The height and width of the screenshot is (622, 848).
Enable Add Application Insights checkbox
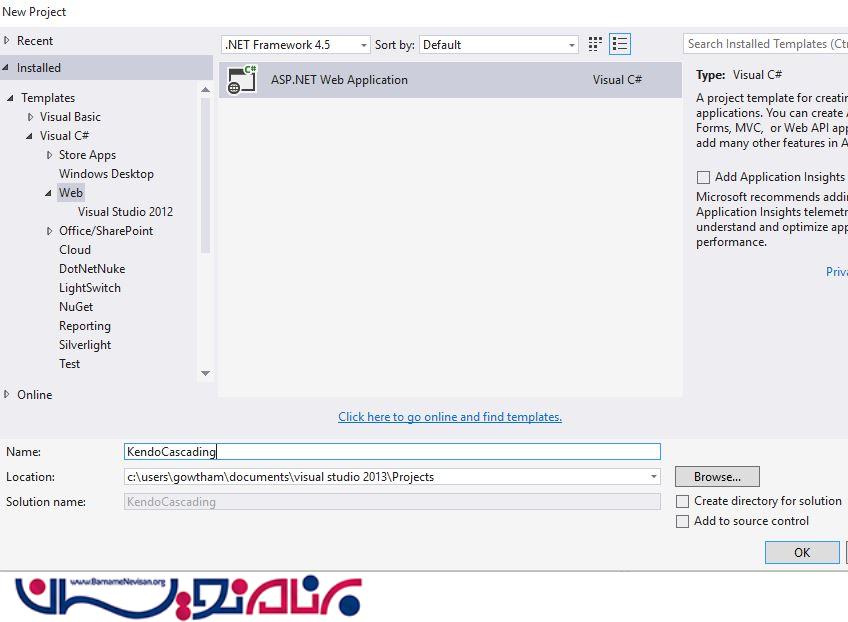point(703,177)
